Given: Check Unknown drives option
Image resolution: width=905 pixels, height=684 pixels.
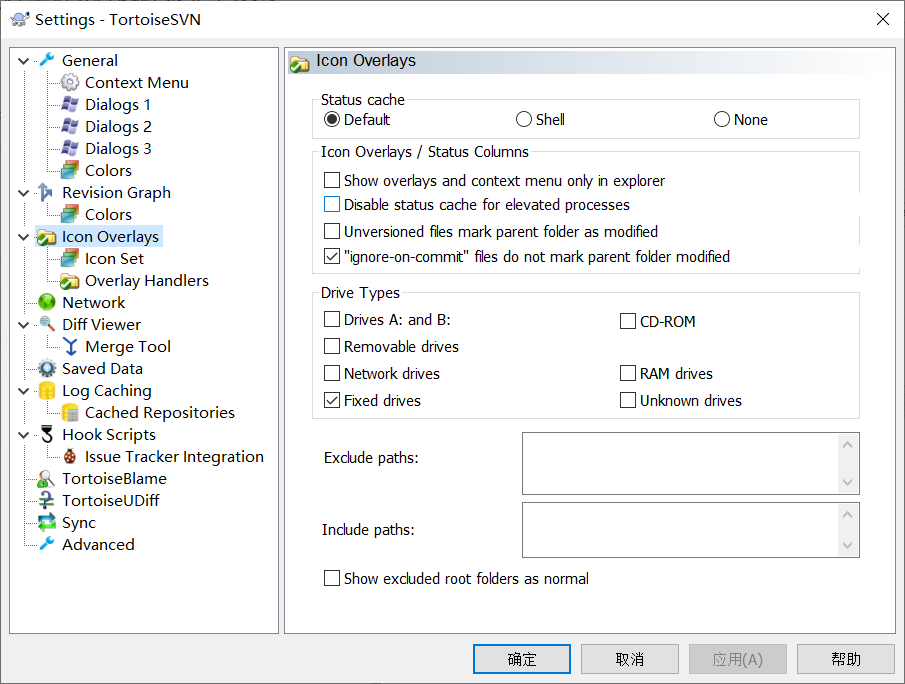Looking at the screenshot, I should [x=627, y=400].
